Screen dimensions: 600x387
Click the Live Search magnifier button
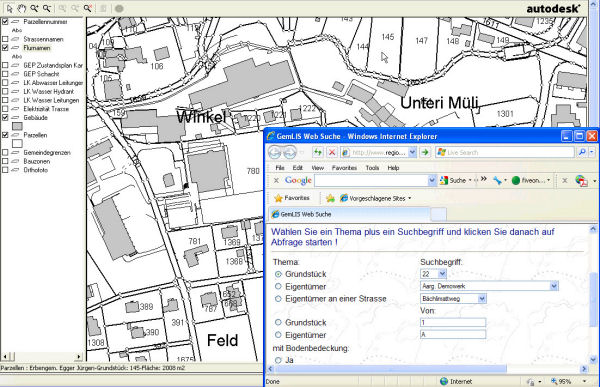click(x=582, y=152)
